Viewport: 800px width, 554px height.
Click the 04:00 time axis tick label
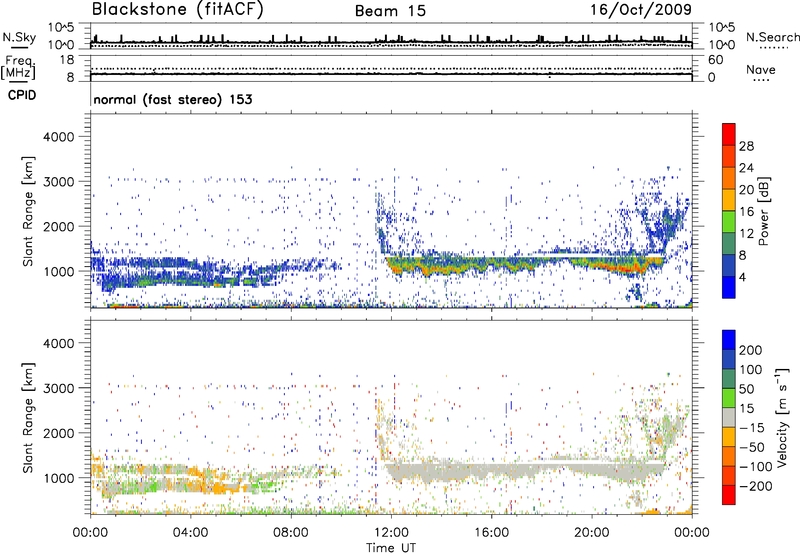(190, 533)
